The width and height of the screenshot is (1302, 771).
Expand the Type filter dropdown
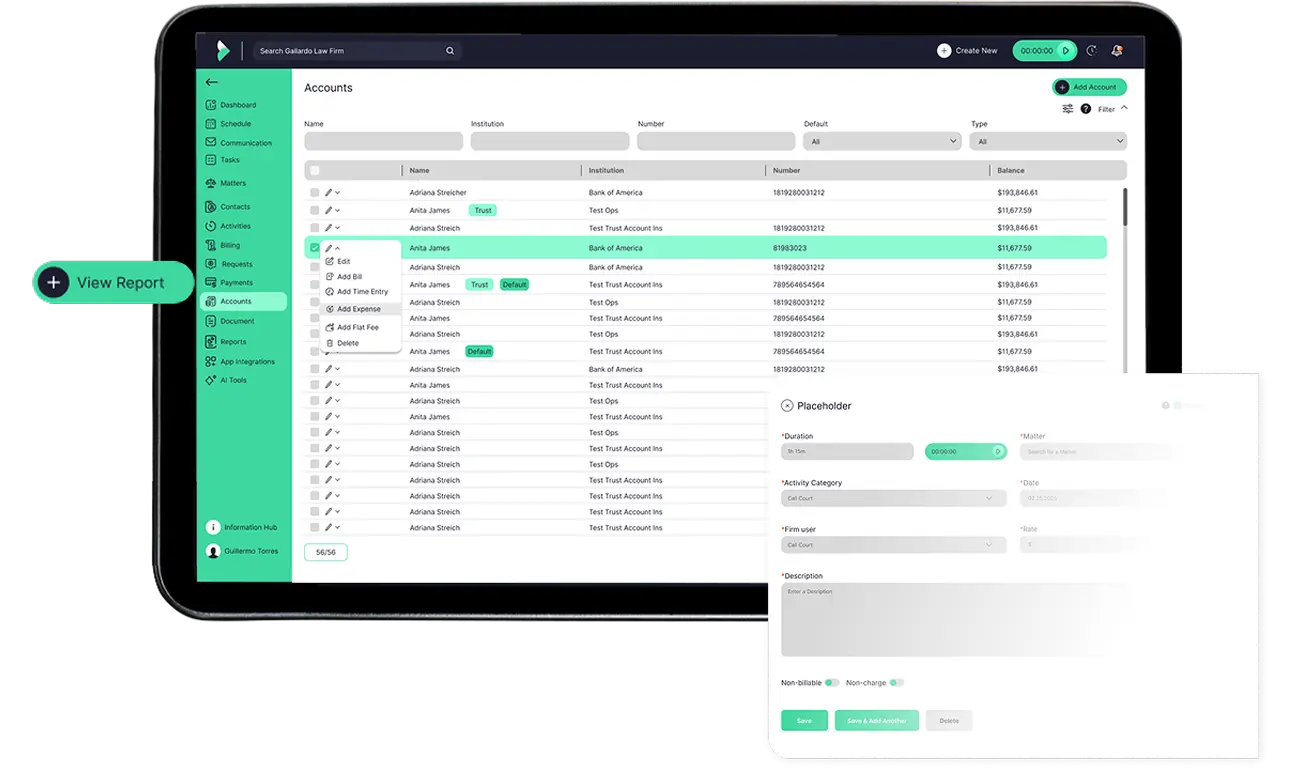[1047, 142]
